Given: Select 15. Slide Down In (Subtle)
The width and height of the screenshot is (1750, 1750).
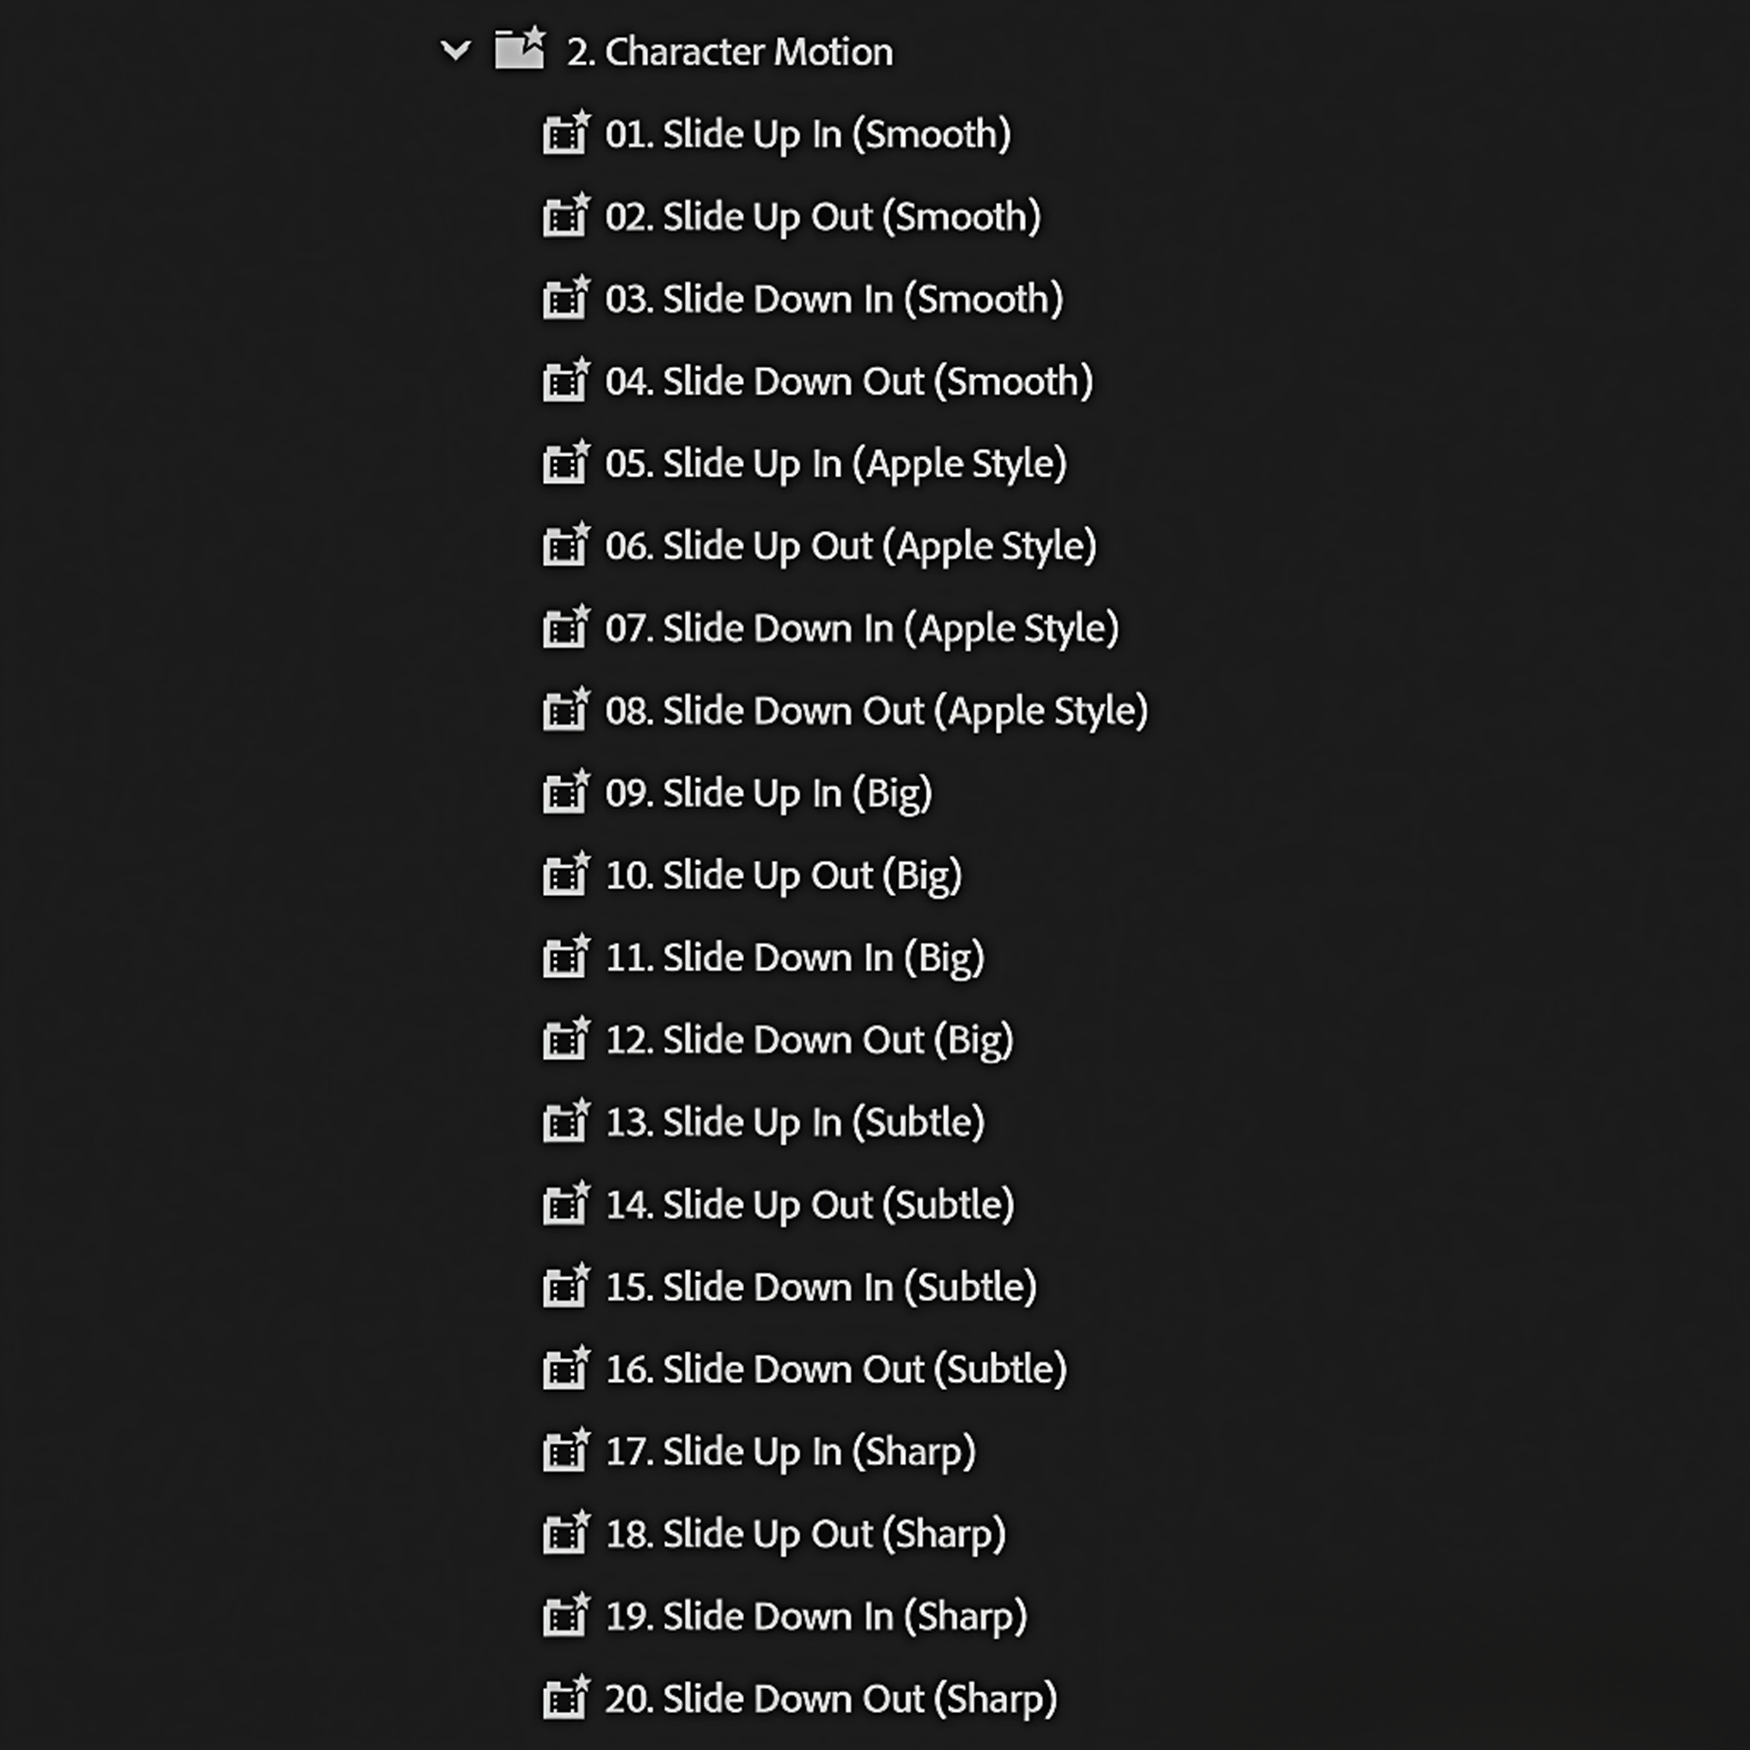Looking at the screenshot, I should coord(820,1286).
